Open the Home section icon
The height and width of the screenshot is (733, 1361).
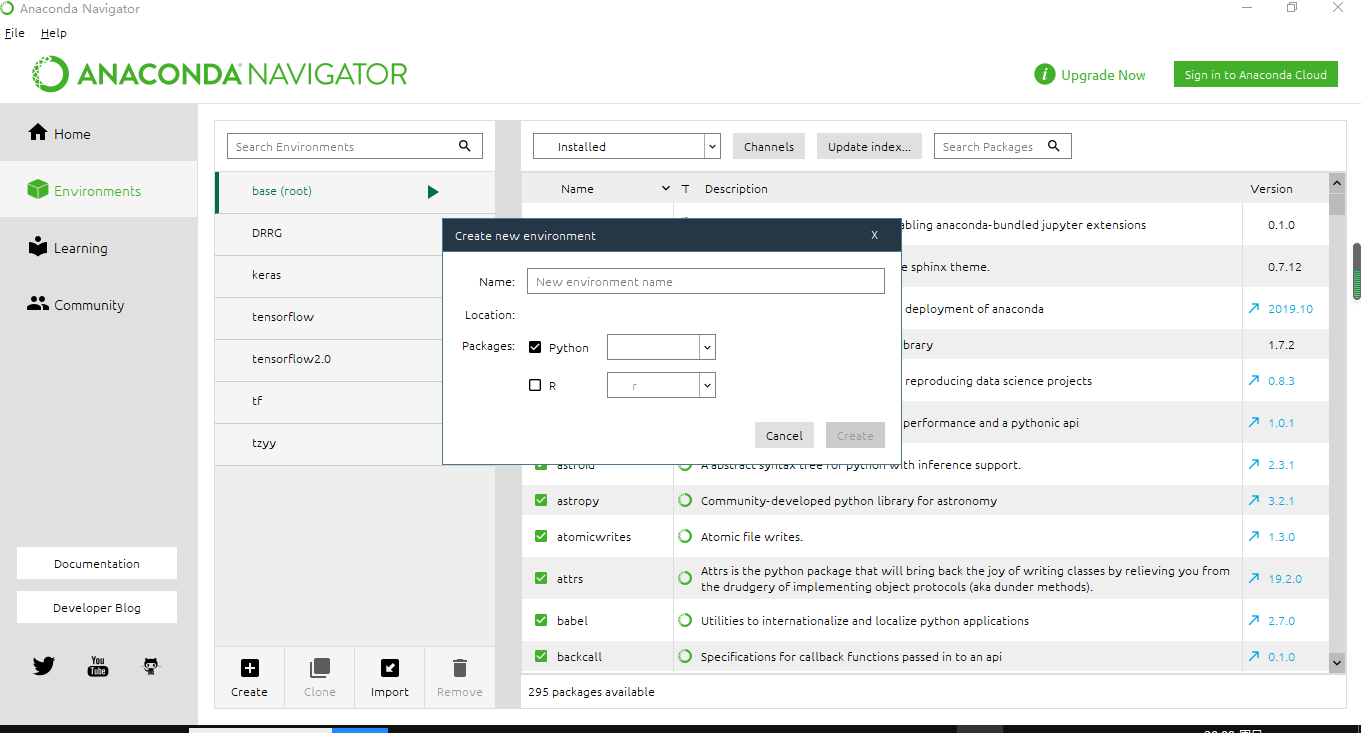pyautogui.click(x=38, y=133)
